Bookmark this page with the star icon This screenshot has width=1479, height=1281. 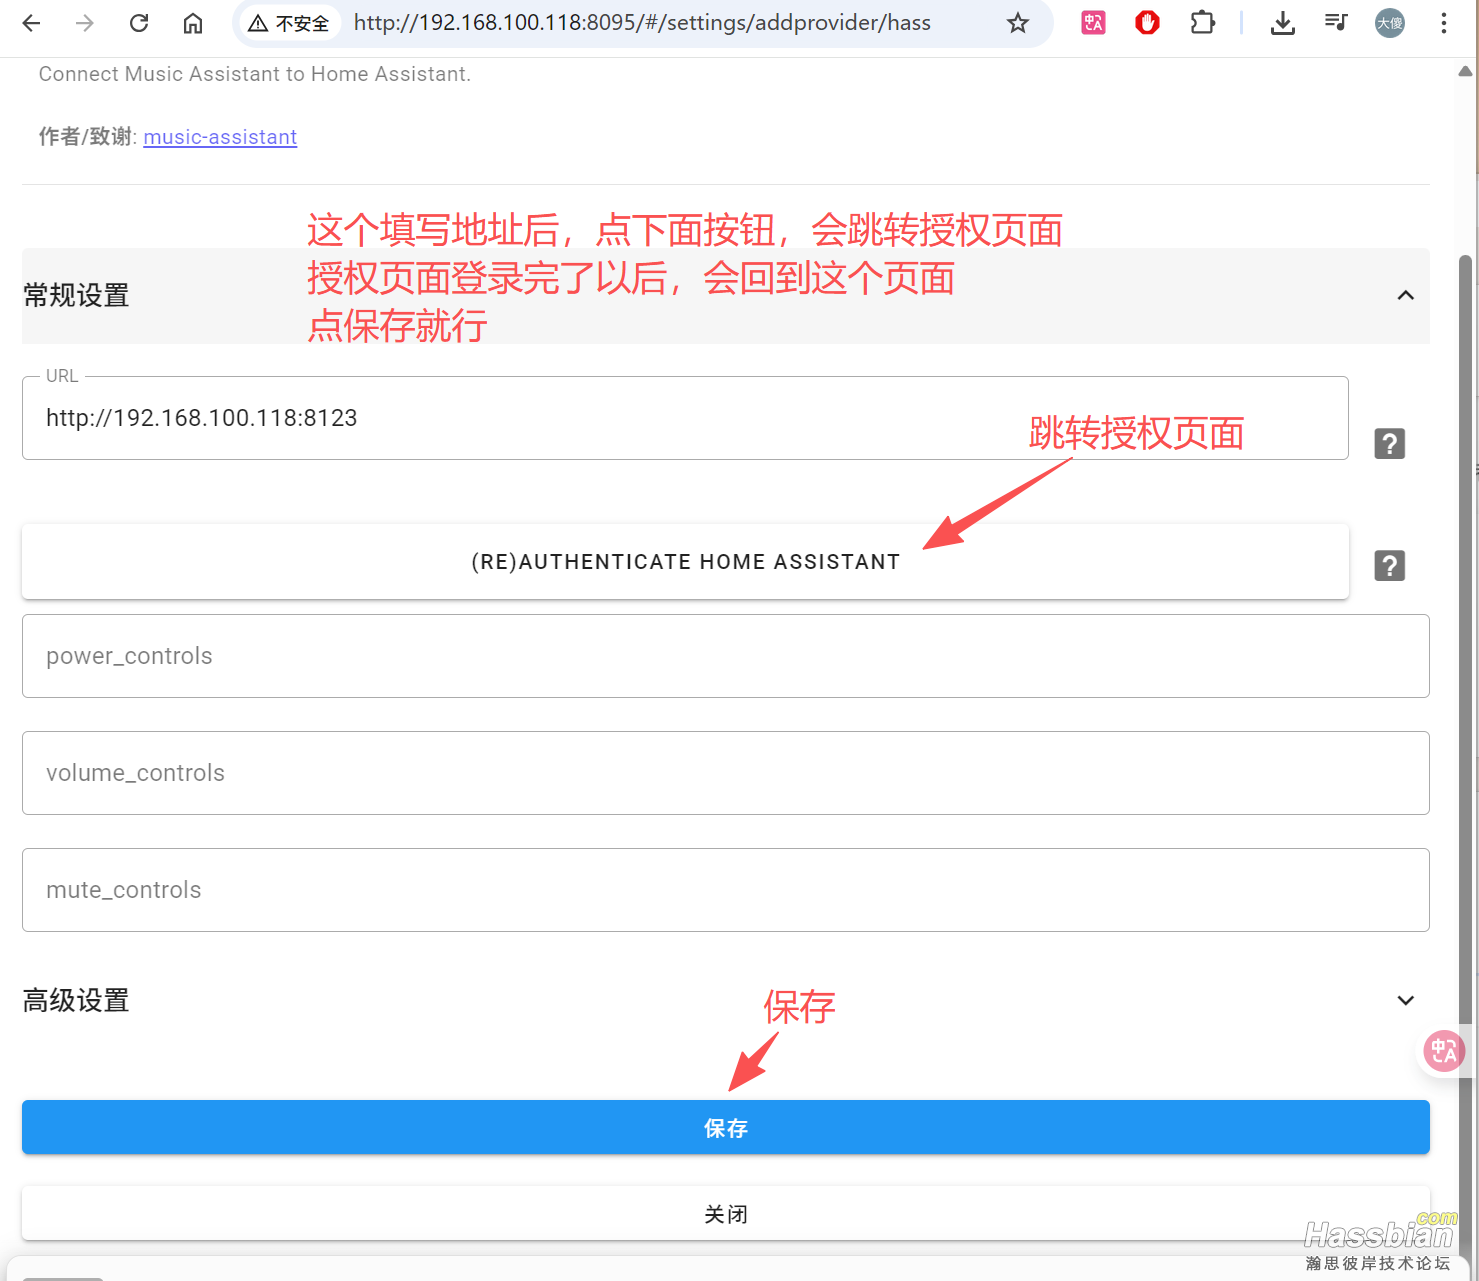[1018, 23]
